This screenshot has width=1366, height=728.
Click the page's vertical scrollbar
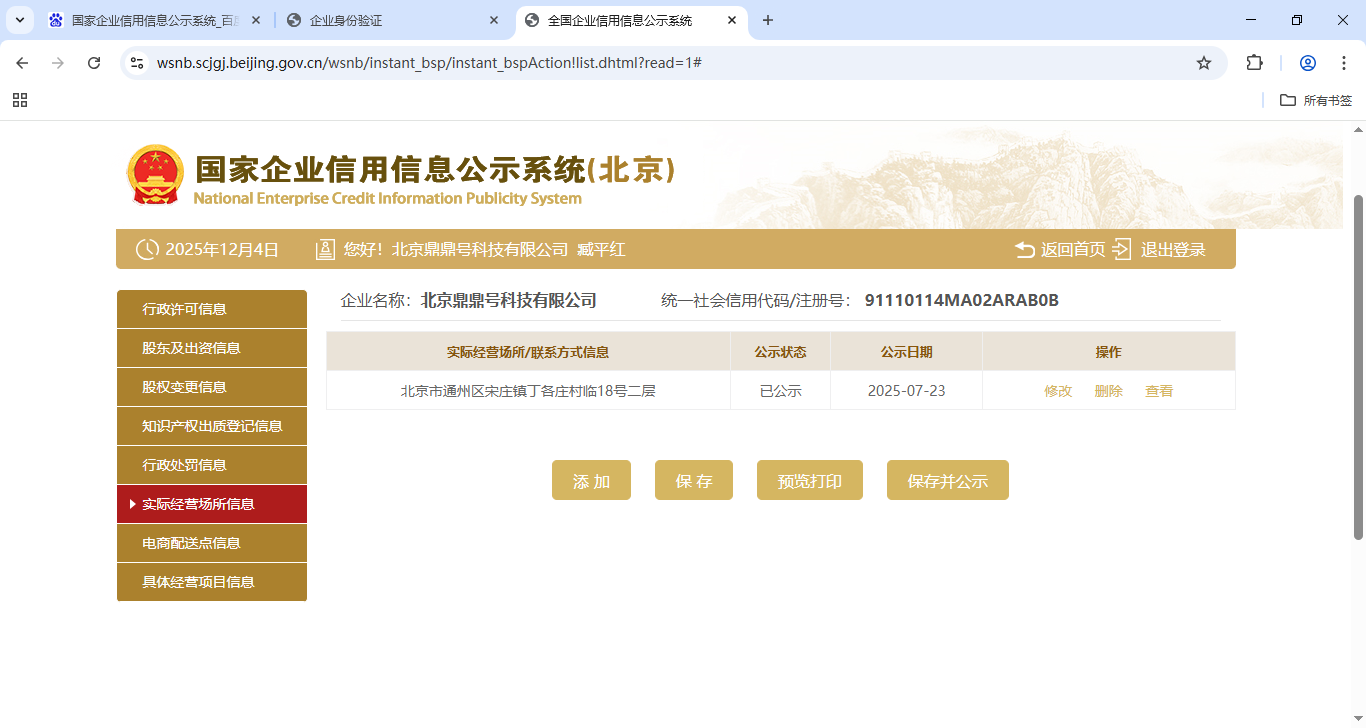[1358, 366]
